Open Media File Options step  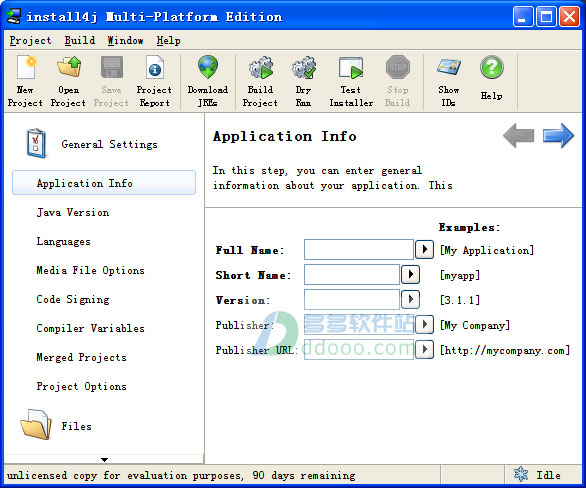[x=90, y=270]
